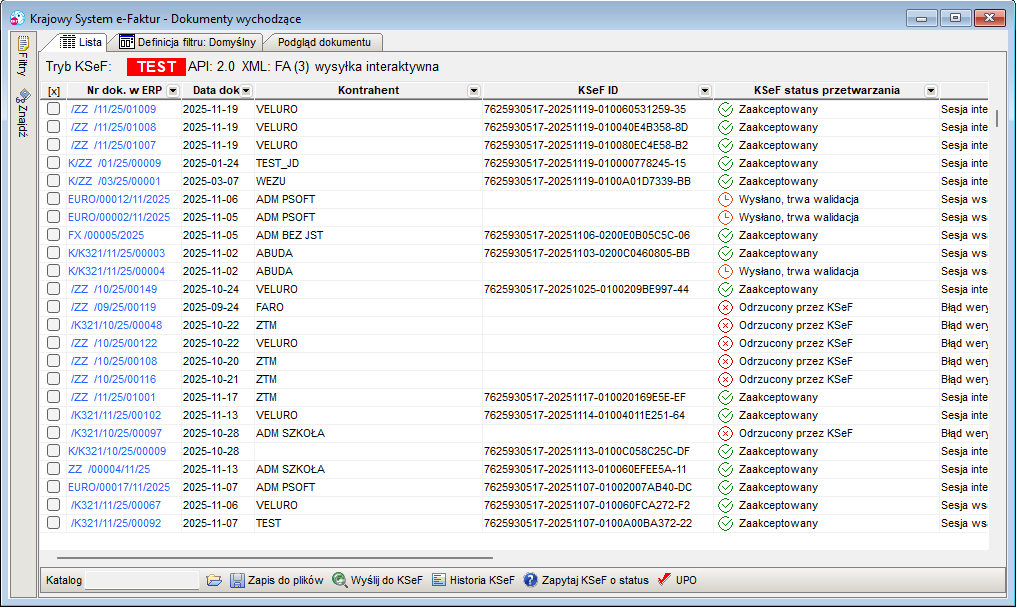Click the rejected status icon for /K321/10/25/00048

tap(726, 326)
